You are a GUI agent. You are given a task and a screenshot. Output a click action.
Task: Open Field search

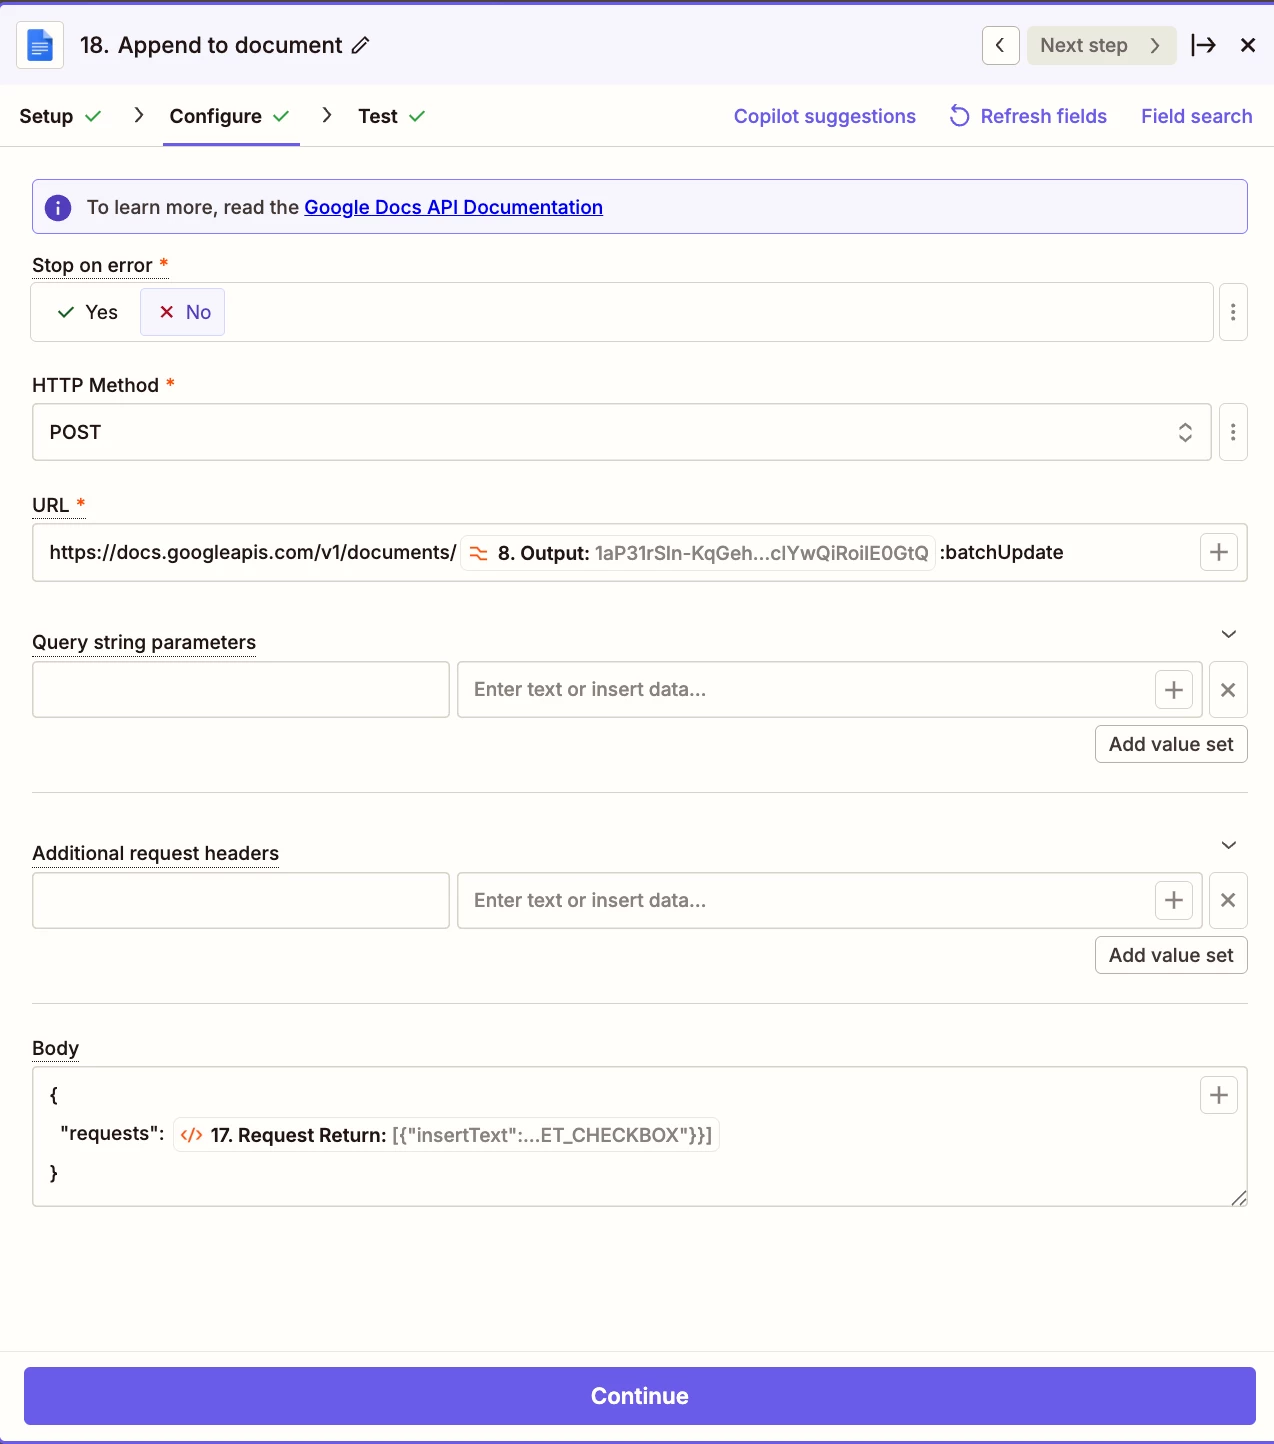1196,116
